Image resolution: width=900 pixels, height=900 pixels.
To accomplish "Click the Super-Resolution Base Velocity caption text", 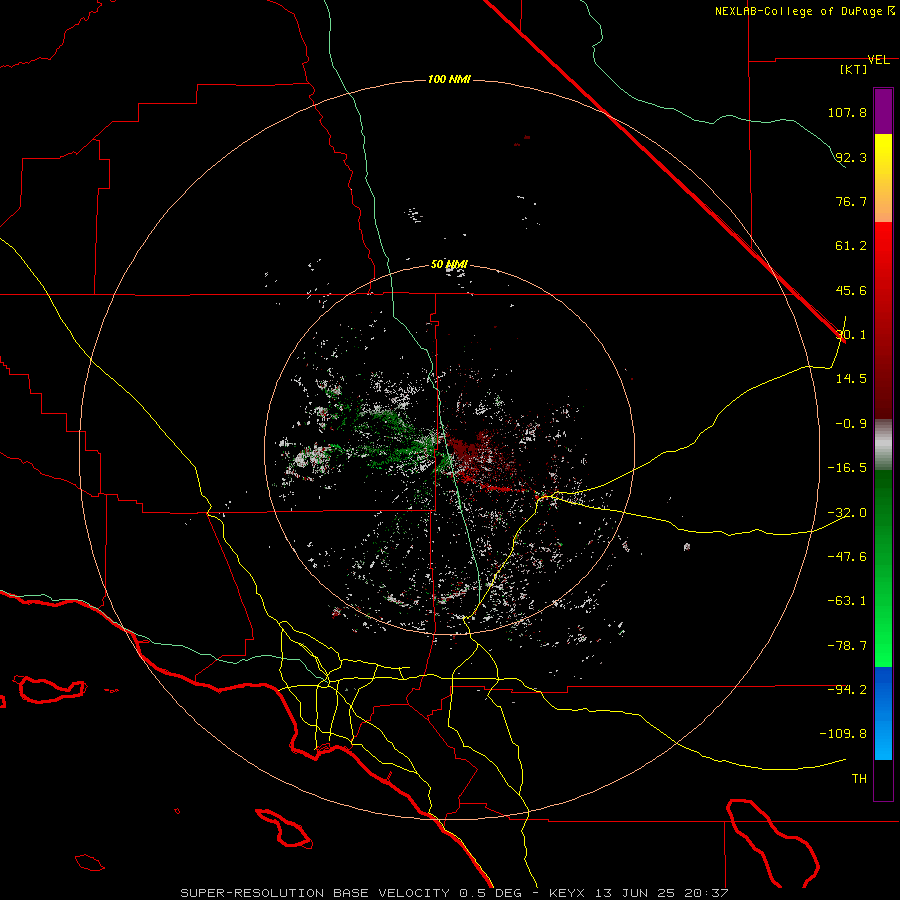I will click(x=454, y=893).
